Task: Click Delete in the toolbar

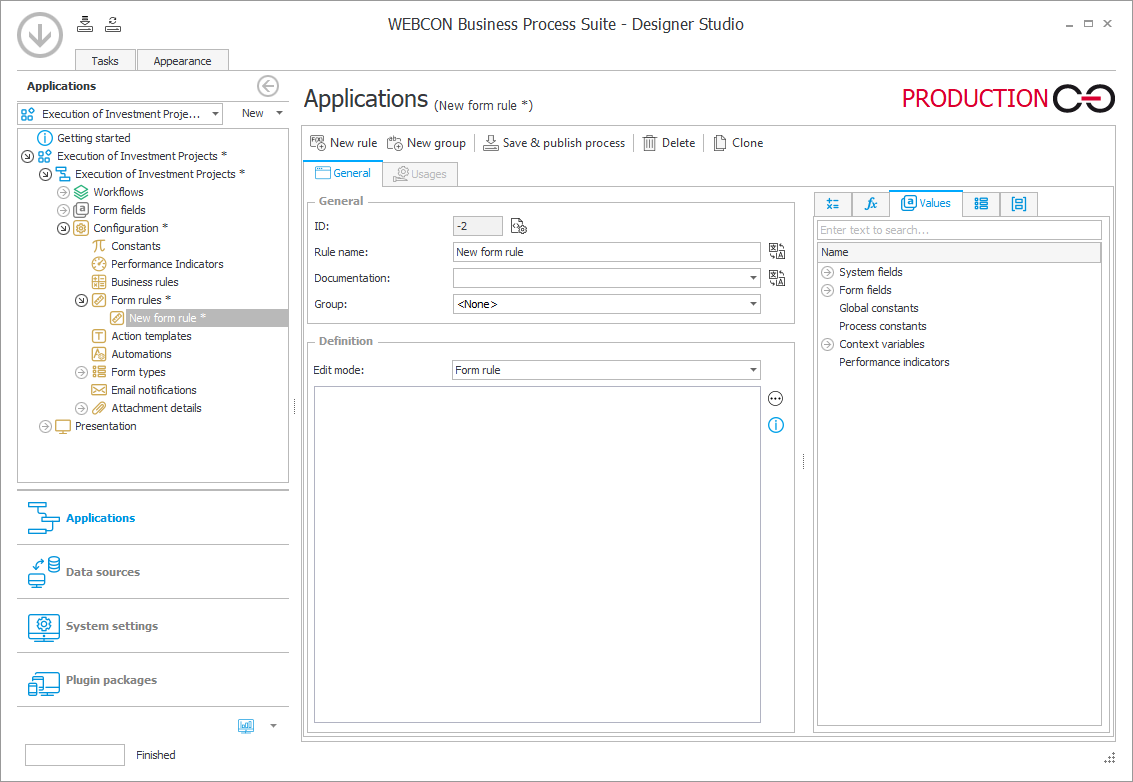Action: [x=668, y=143]
